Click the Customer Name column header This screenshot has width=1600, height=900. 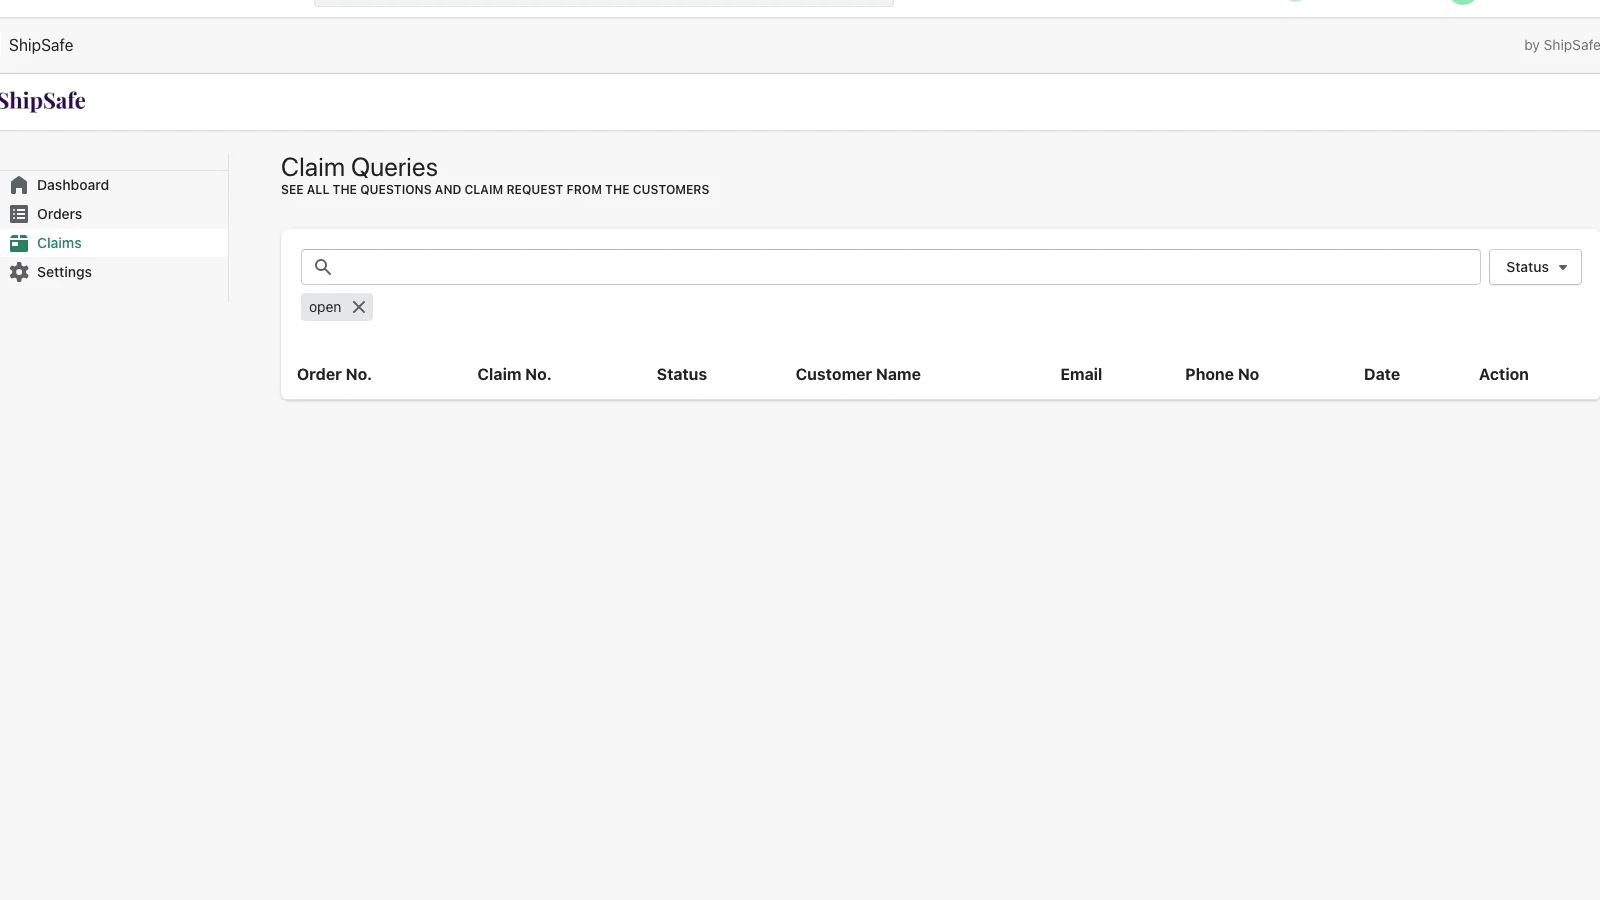click(858, 374)
